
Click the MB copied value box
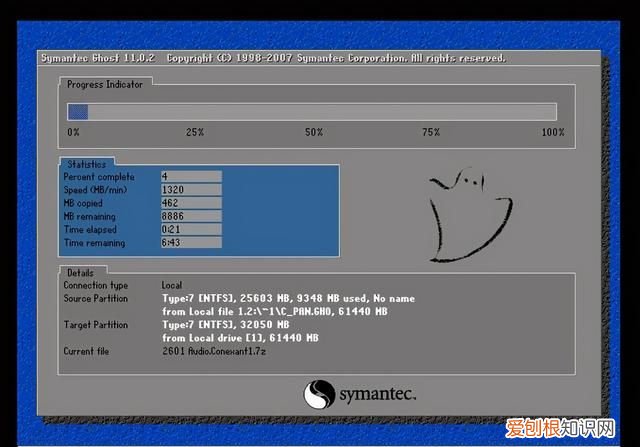click(190, 203)
